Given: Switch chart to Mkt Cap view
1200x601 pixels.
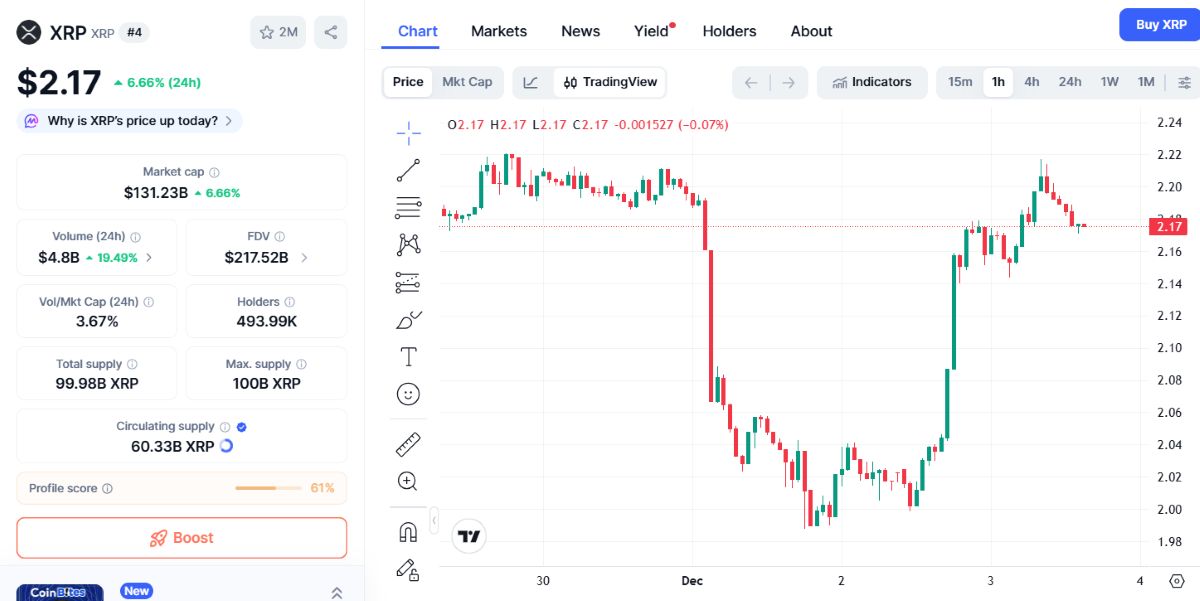Looking at the screenshot, I should pyautogui.click(x=467, y=82).
